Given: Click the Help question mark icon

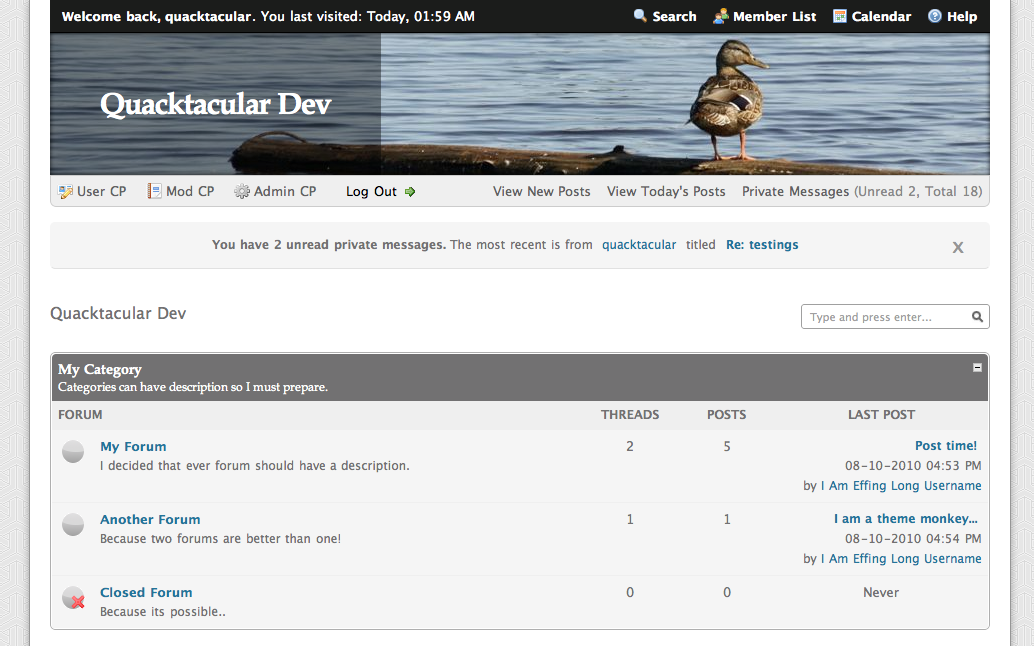Looking at the screenshot, I should coord(934,16).
